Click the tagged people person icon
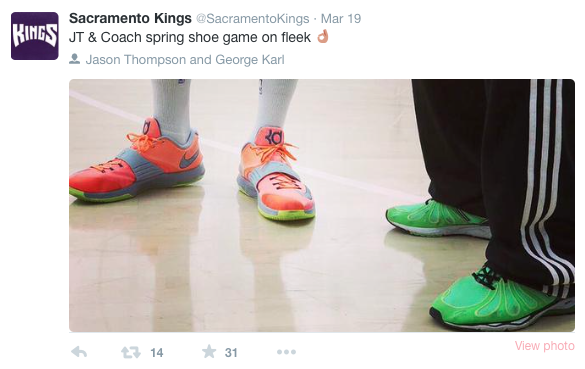The image size is (585, 369). 75,59
